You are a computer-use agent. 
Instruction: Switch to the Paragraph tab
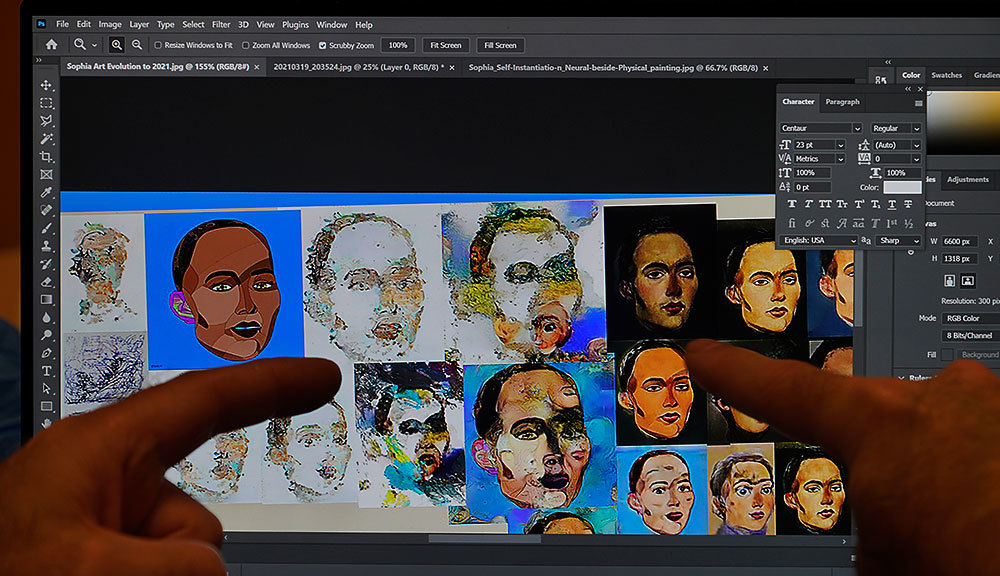pyautogui.click(x=842, y=102)
